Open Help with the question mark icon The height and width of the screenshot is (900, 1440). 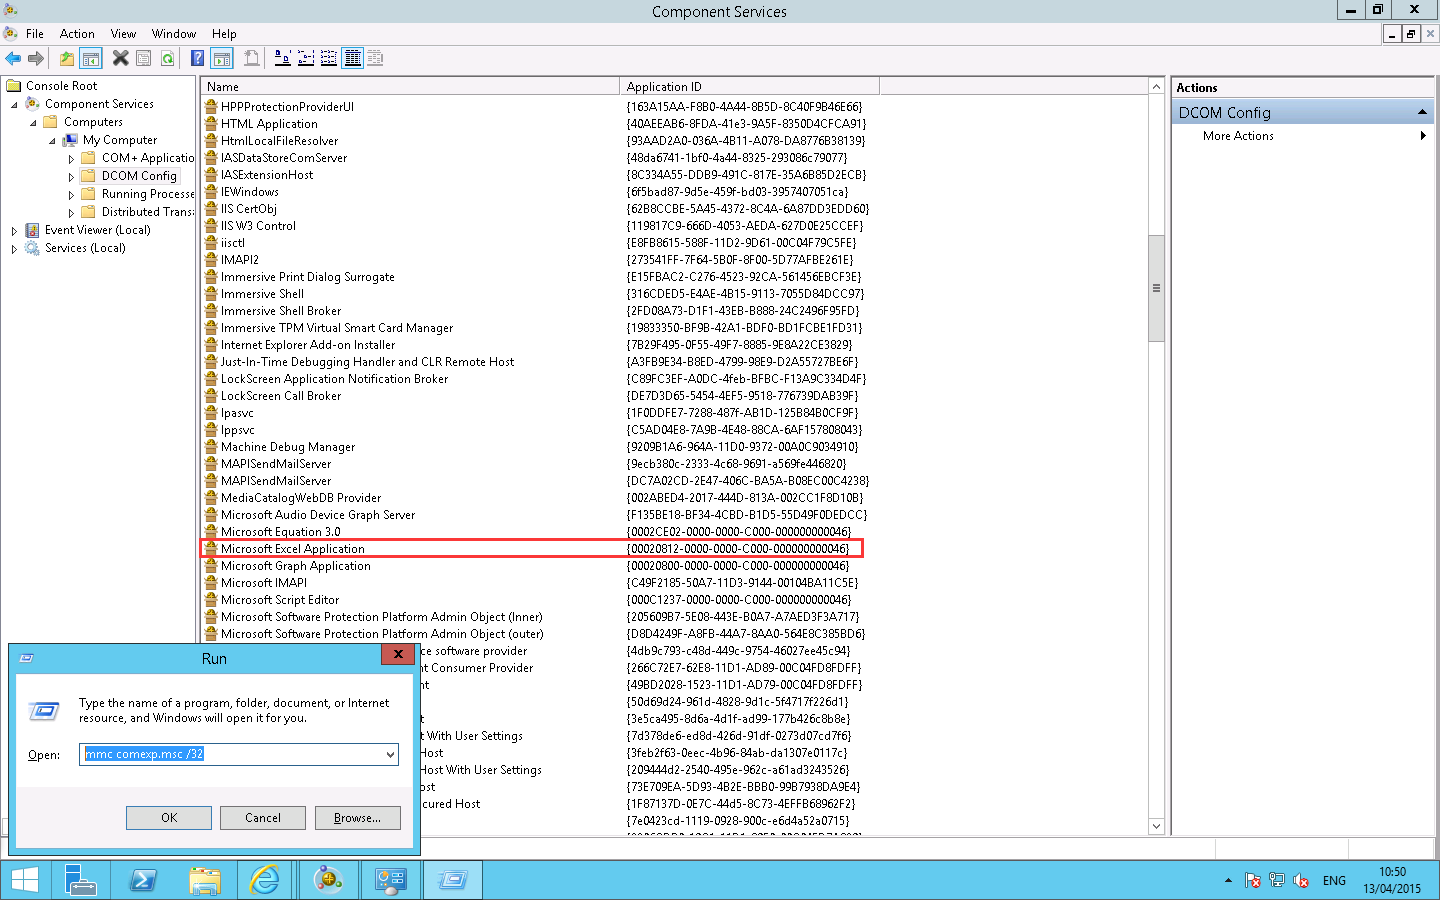point(198,59)
